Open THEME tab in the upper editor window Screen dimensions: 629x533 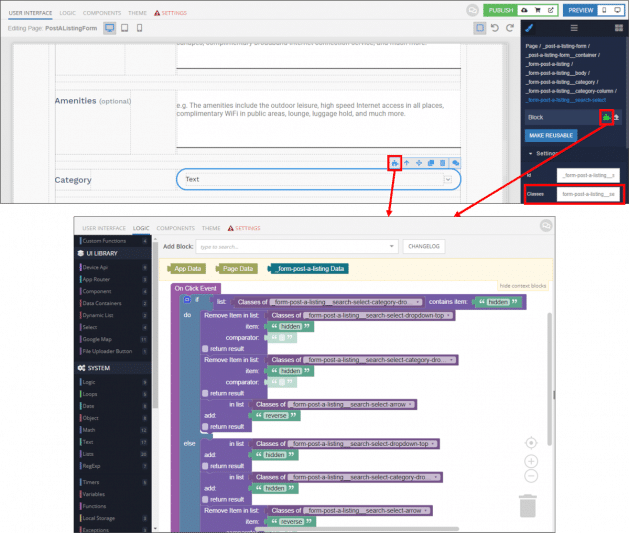click(137, 13)
